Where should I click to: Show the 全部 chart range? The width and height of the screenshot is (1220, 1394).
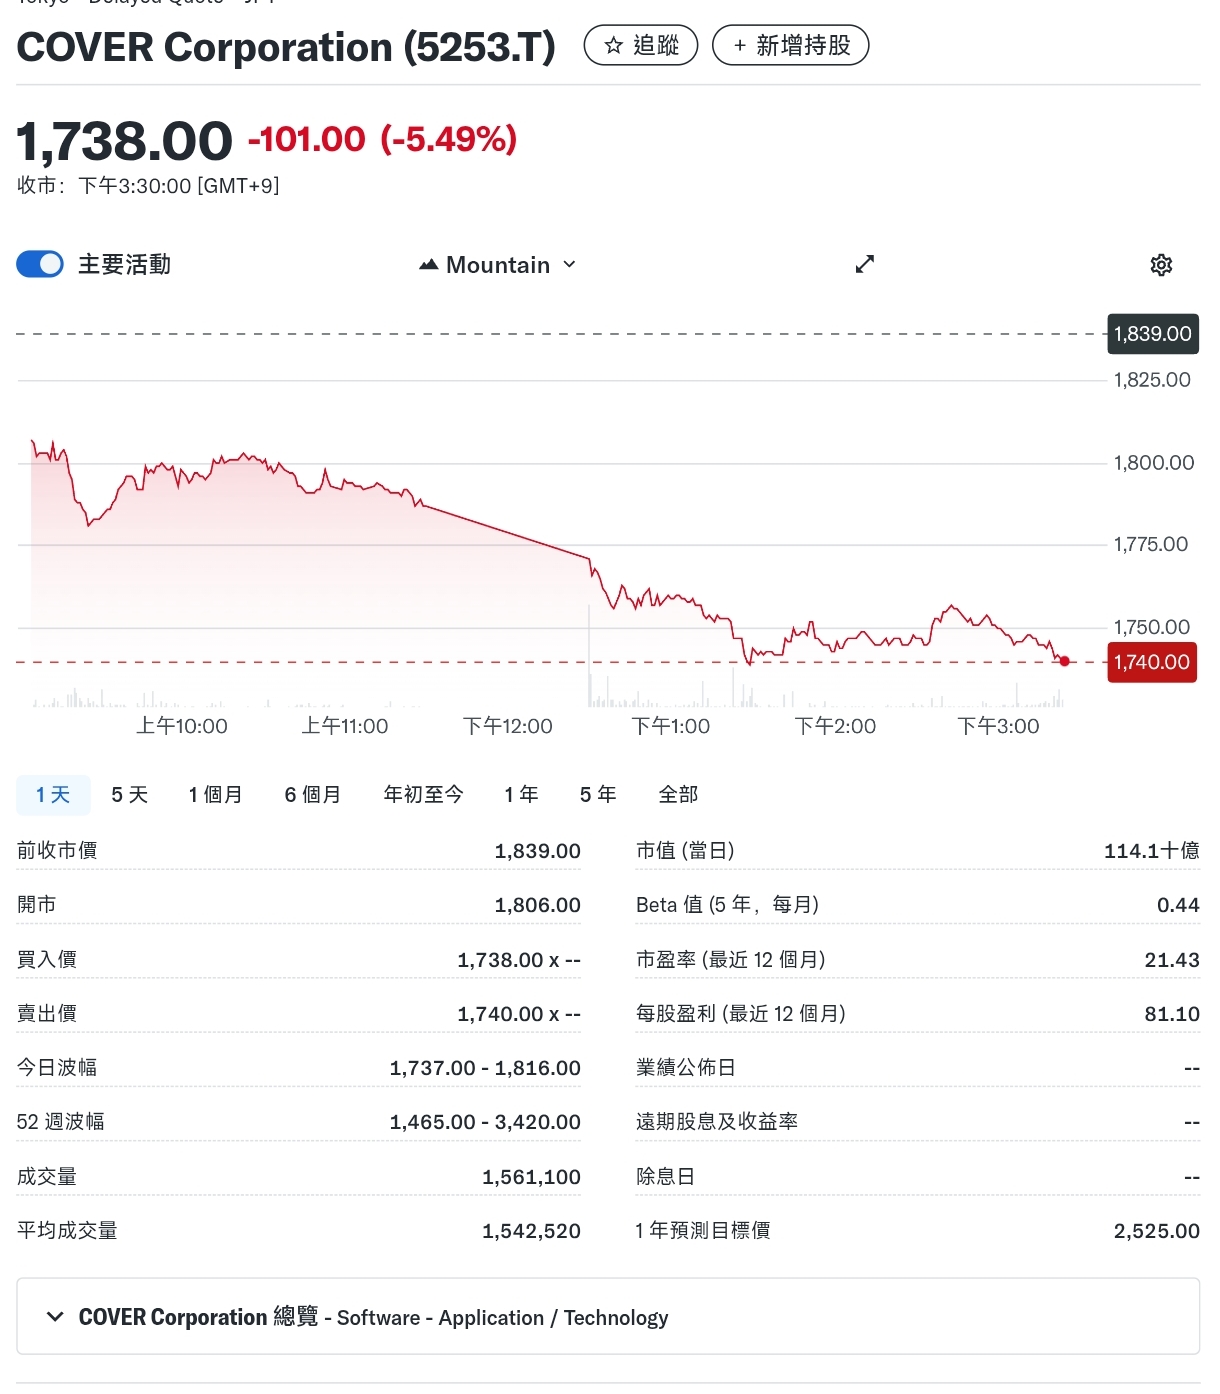(x=678, y=795)
